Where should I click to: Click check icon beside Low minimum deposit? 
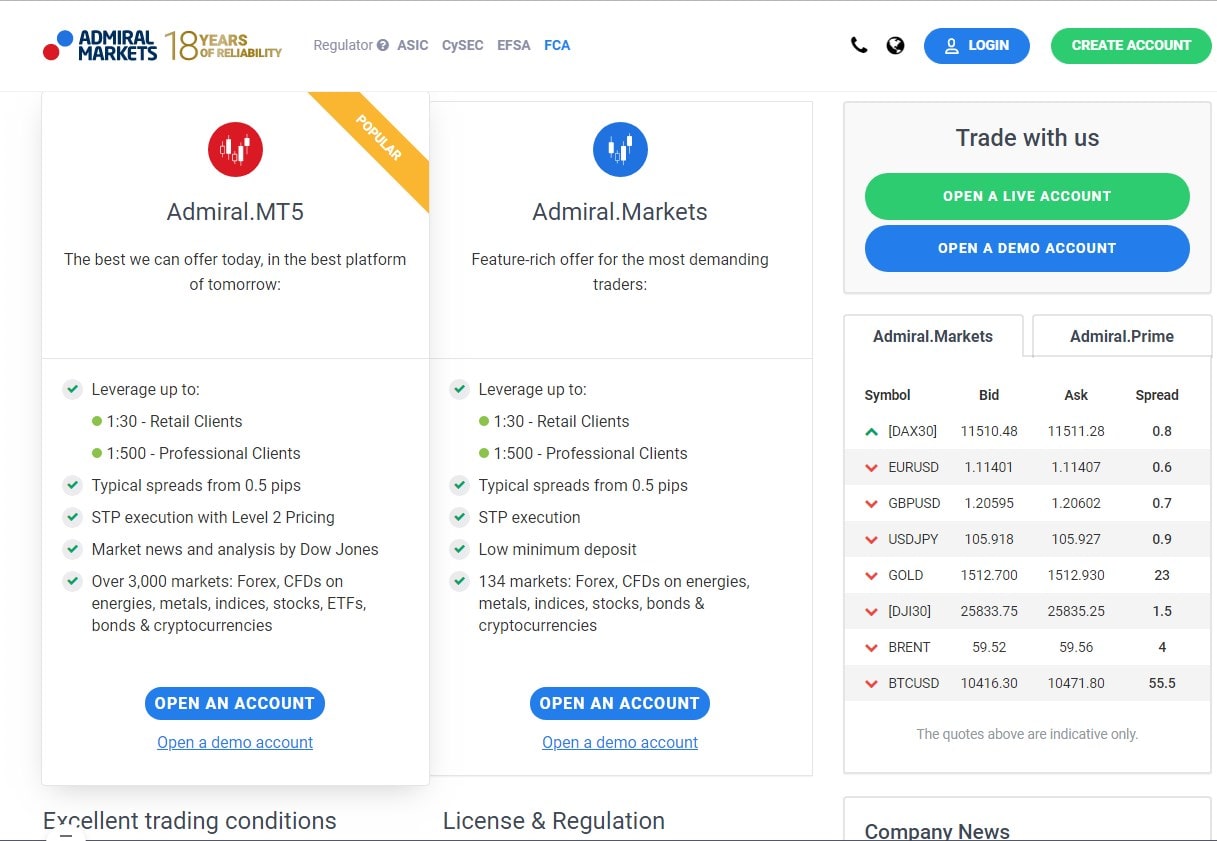(x=459, y=549)
